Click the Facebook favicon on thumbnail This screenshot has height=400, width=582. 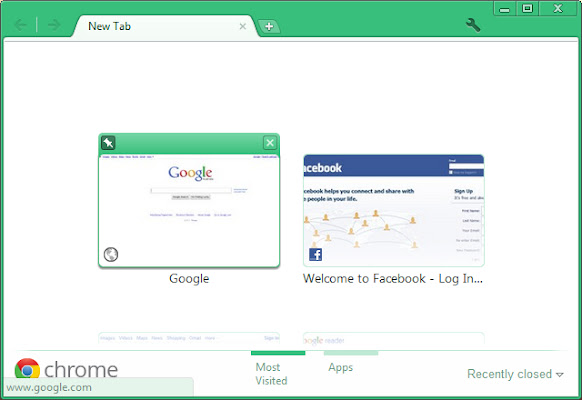[315, 255]
